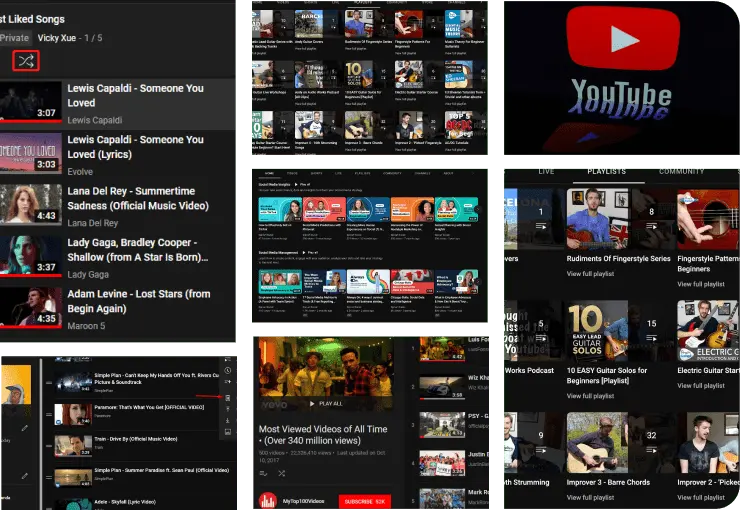Click Improver 3 thumbnail showing 32 videos

[x=619, y=443]
